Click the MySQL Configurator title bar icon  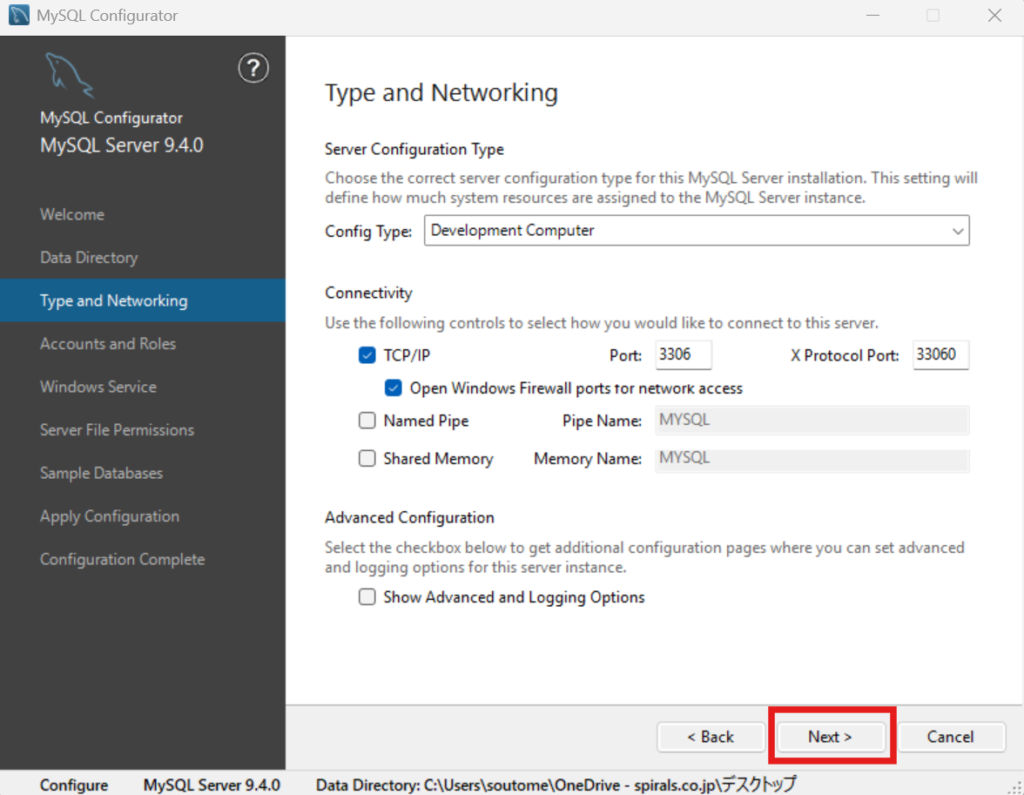(x=18, y=16)
